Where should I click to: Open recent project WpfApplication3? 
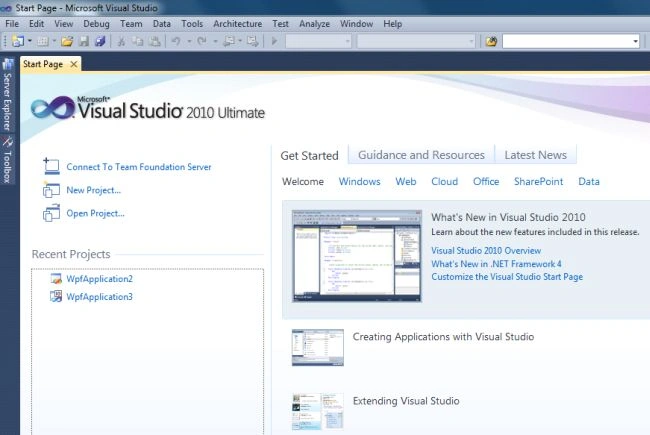coord(99,297)
